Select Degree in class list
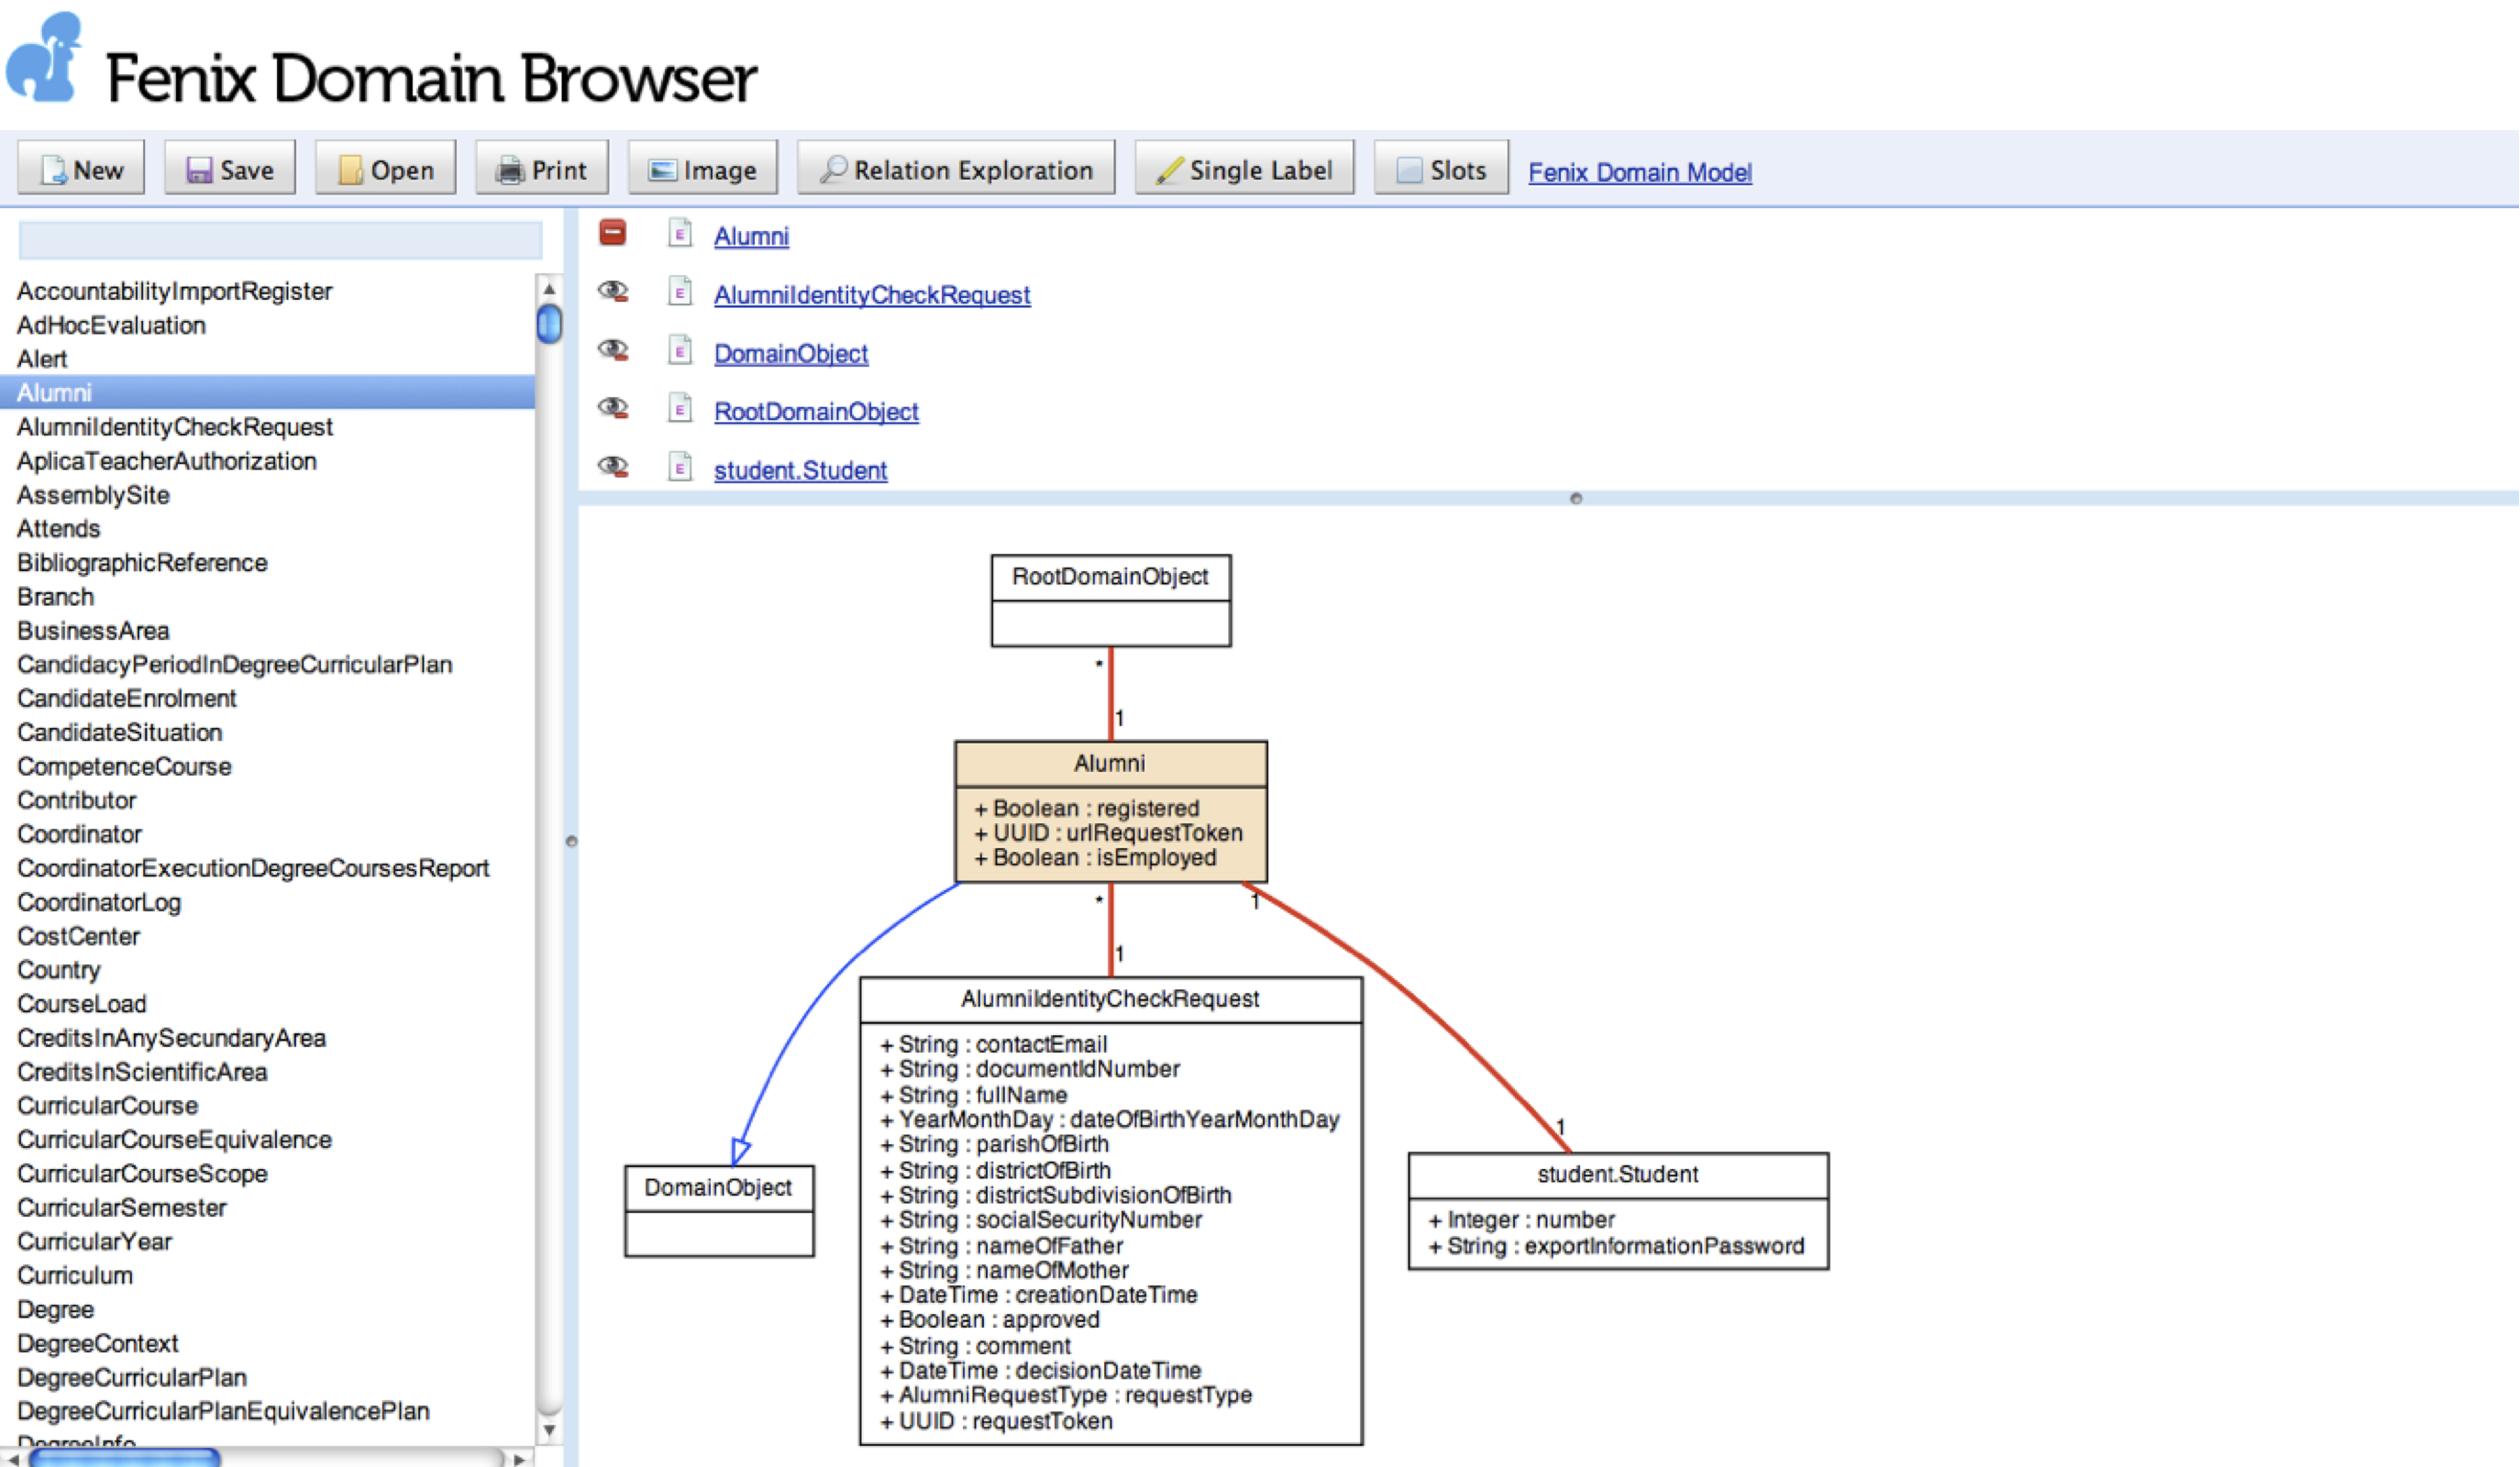The height and width of the screenshot is (1467, 2520). 55,1309
